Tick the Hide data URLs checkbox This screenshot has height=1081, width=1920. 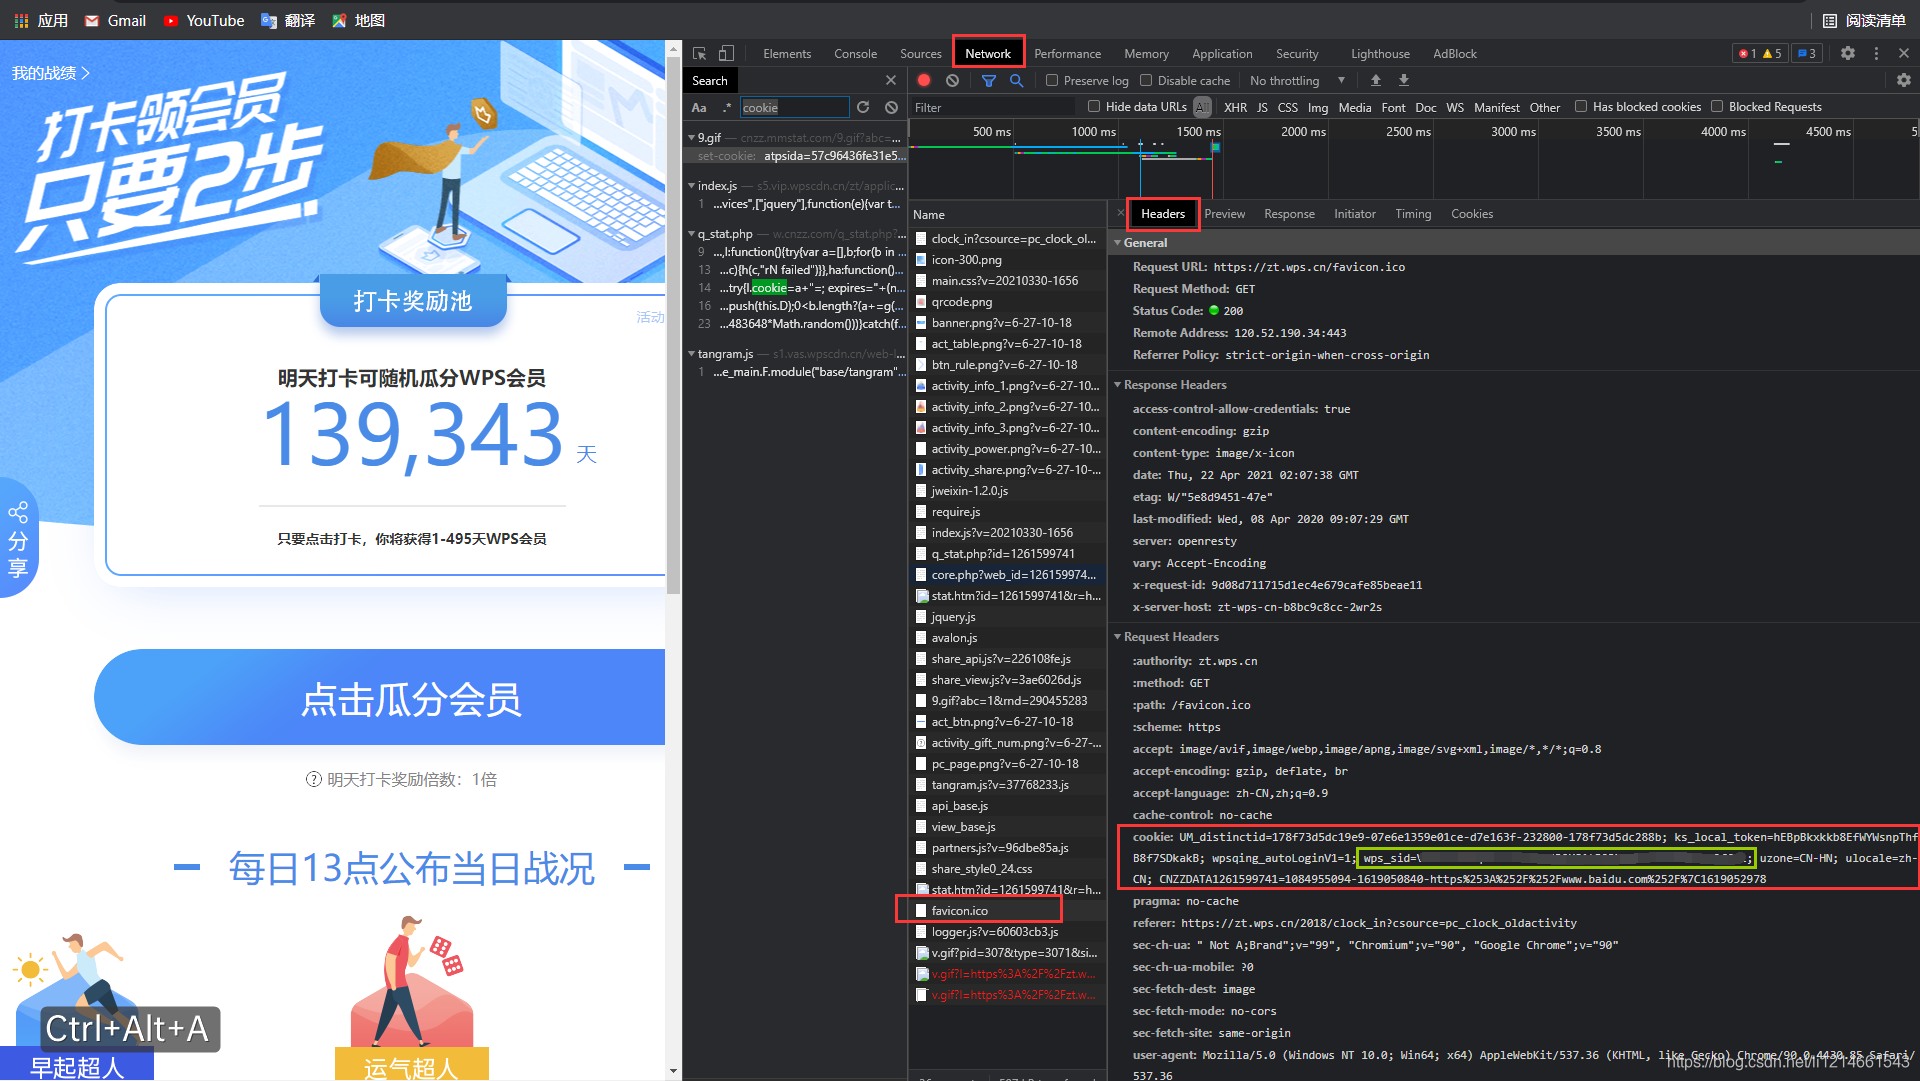(1094, 106)
